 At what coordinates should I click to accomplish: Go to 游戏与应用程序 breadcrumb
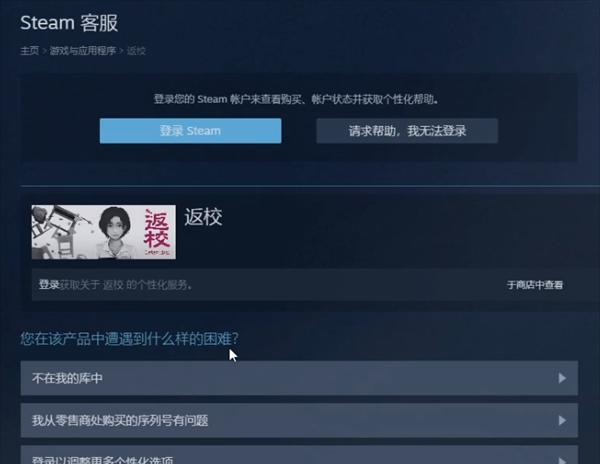click(x=83, y=50)
